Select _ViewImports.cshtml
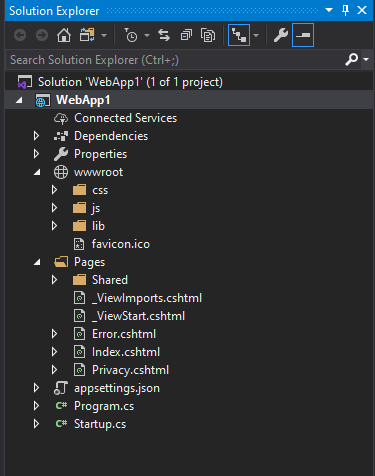 coord(147,298)
